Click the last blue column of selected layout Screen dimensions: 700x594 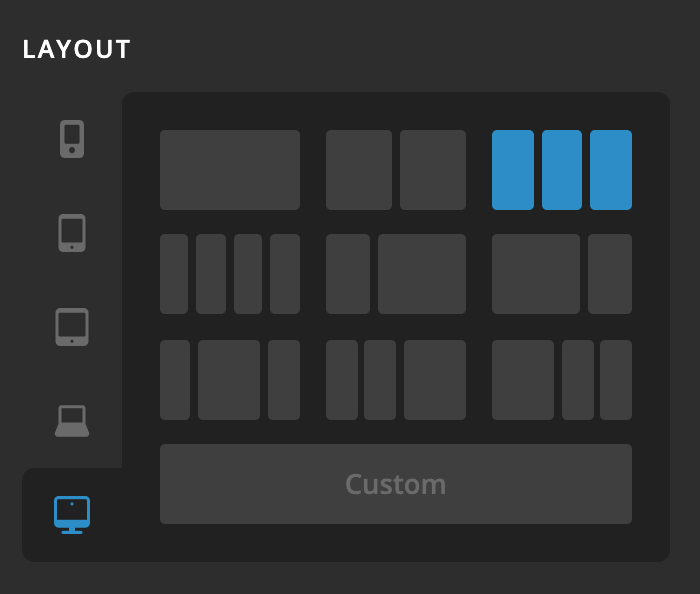click(611, 170)
